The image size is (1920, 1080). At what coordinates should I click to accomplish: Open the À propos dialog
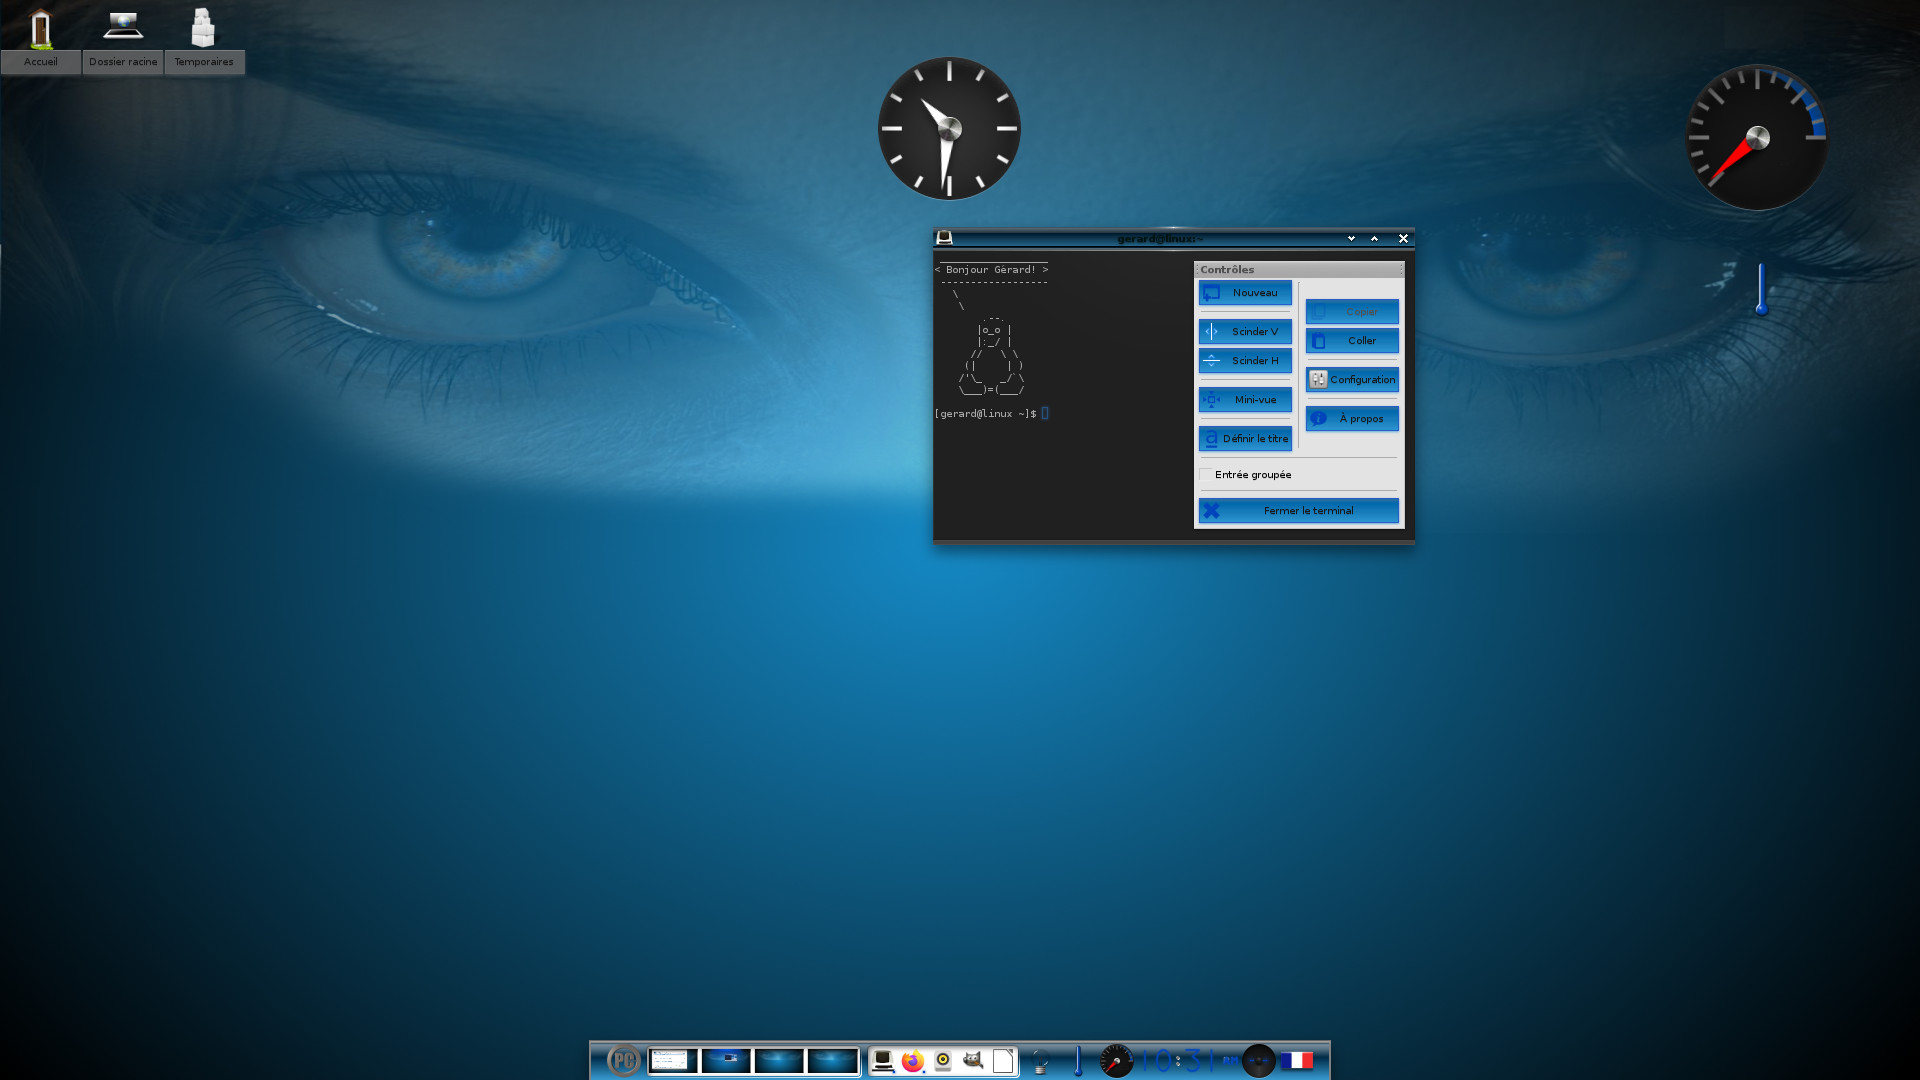1352,419
